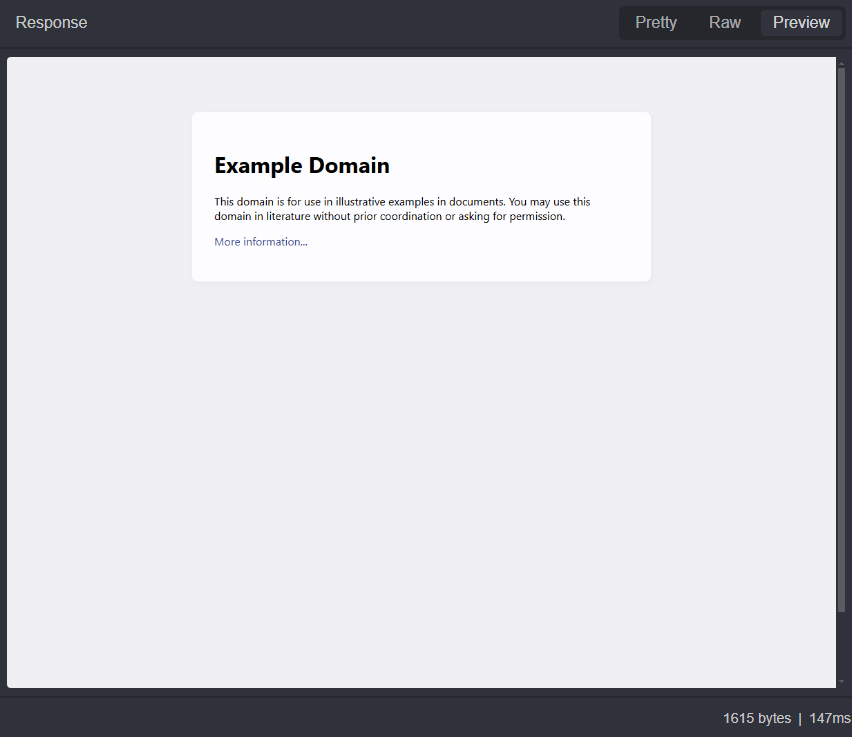Viewport: 852px width, 737px height.
Task: Click the word Example in the heading
Action: pos(258,166)
